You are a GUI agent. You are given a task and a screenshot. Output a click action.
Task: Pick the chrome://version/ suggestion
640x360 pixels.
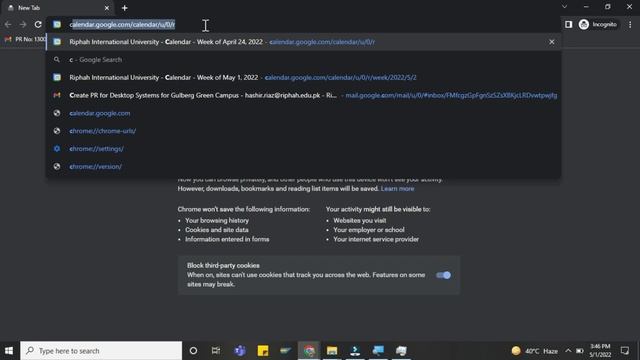[x=304, y=167]
